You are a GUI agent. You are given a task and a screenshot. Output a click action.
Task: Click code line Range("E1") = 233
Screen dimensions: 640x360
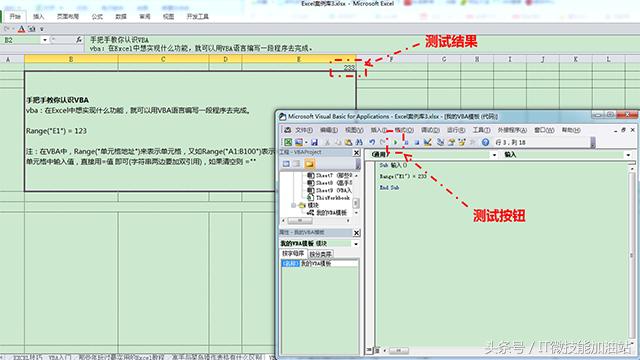(403, 176)
